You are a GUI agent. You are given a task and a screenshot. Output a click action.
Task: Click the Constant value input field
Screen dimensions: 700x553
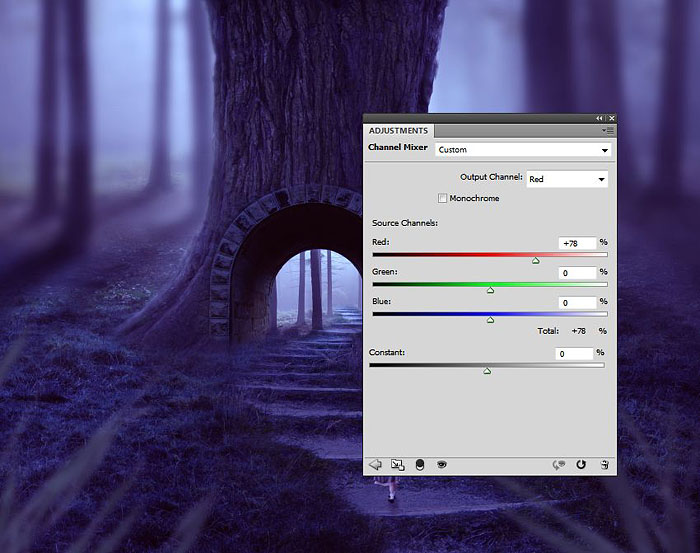pos(575,353)
